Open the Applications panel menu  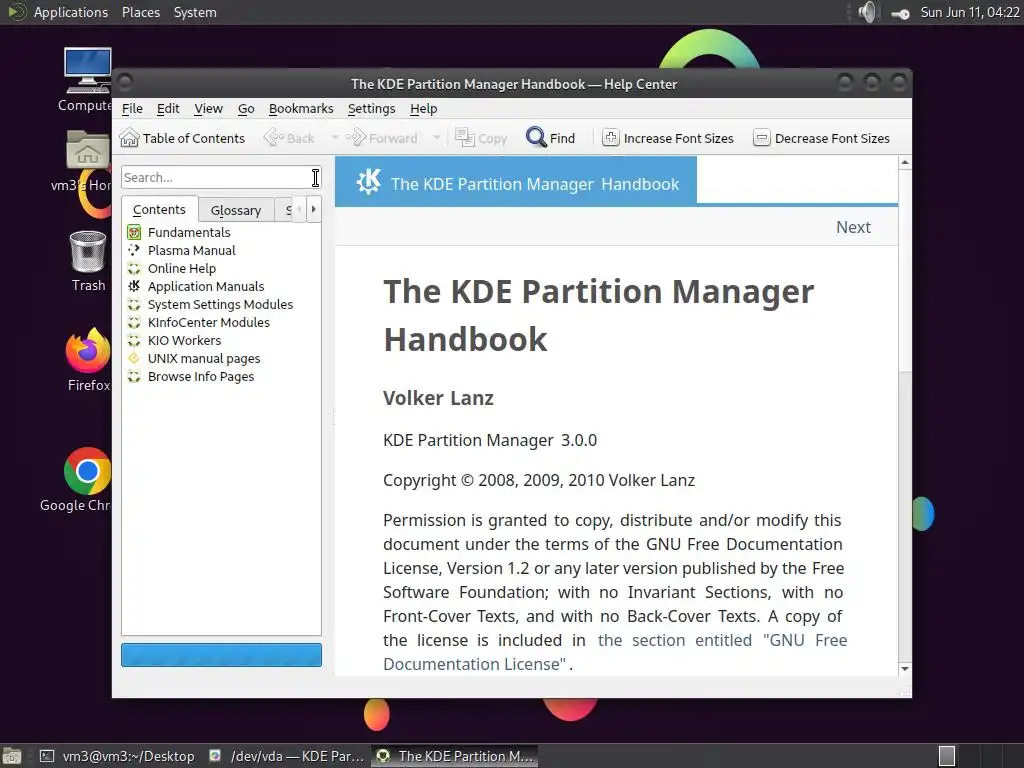tap(71, 12)
